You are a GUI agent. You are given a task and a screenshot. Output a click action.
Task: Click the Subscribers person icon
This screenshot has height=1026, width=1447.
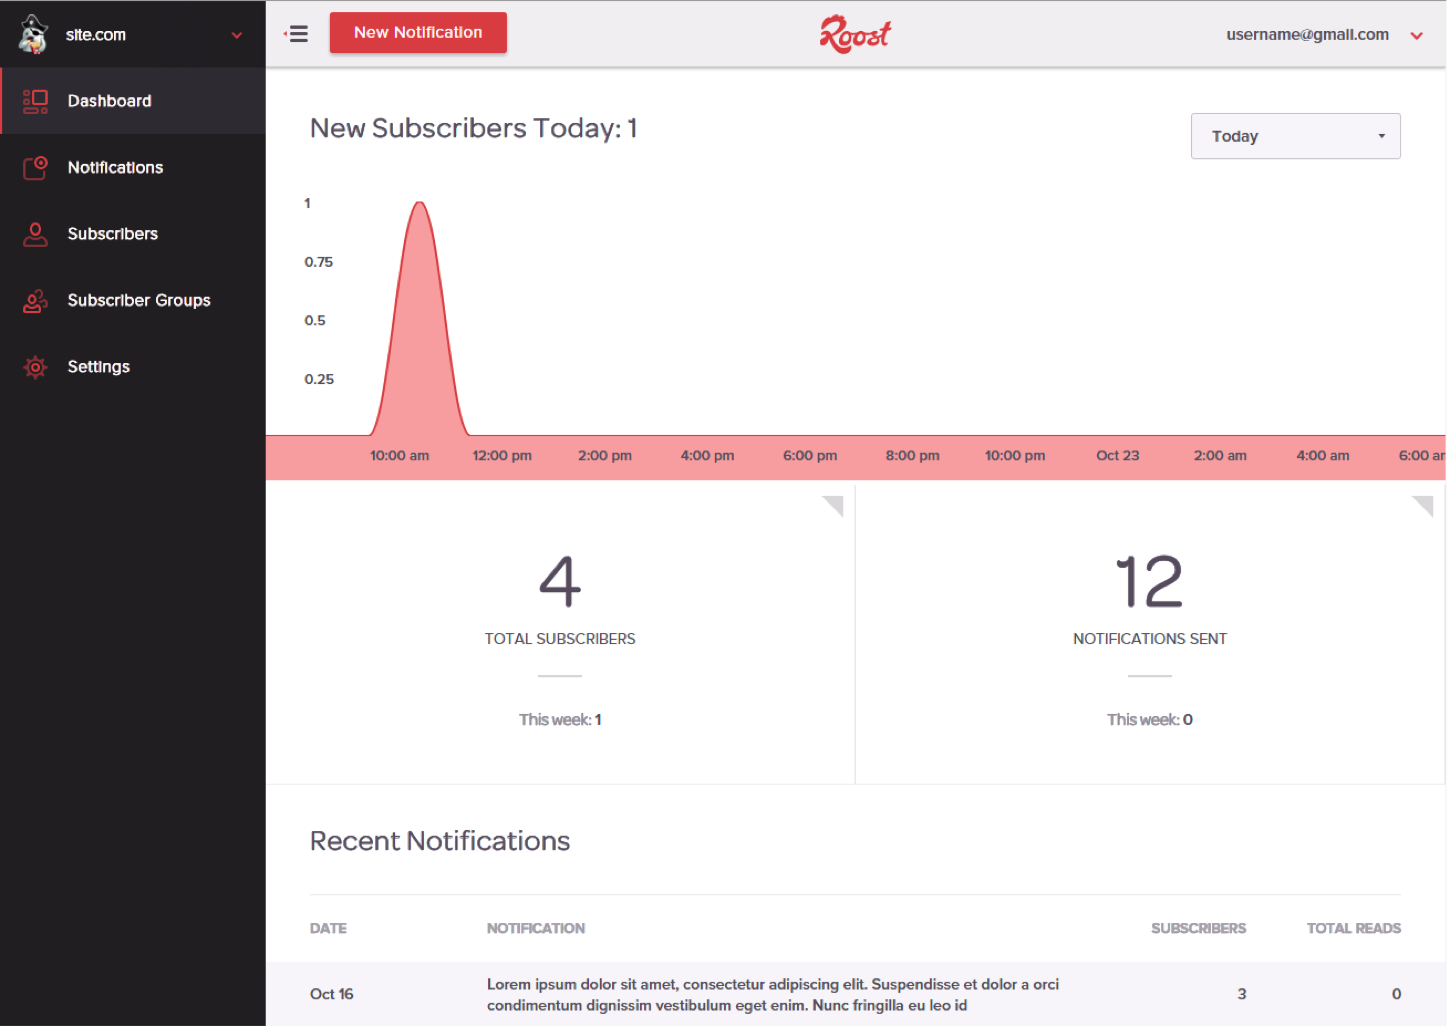(35, 234)
